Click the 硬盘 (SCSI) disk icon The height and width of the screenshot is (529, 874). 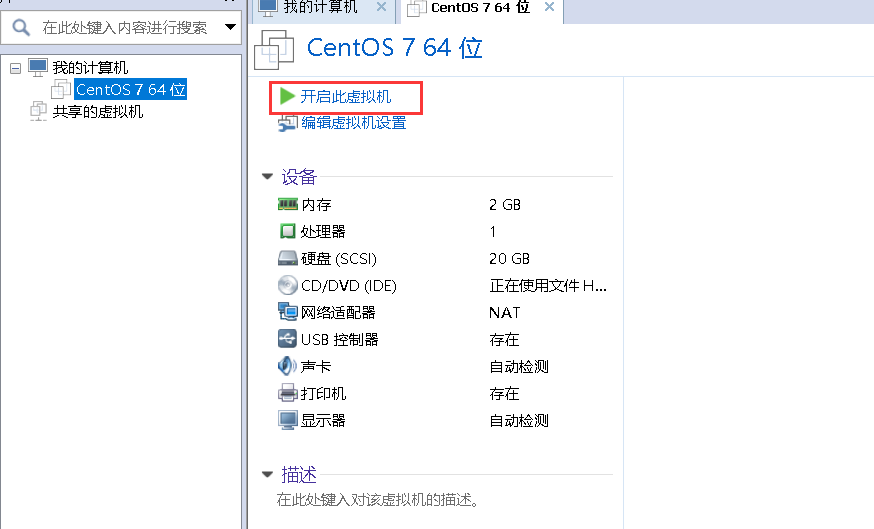click(288, 258)
